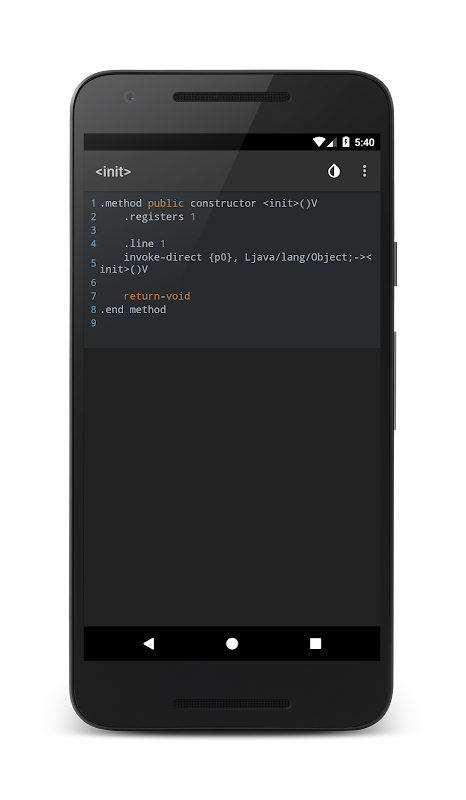Tap the cellular signal status icon

(x=332, y=142)
